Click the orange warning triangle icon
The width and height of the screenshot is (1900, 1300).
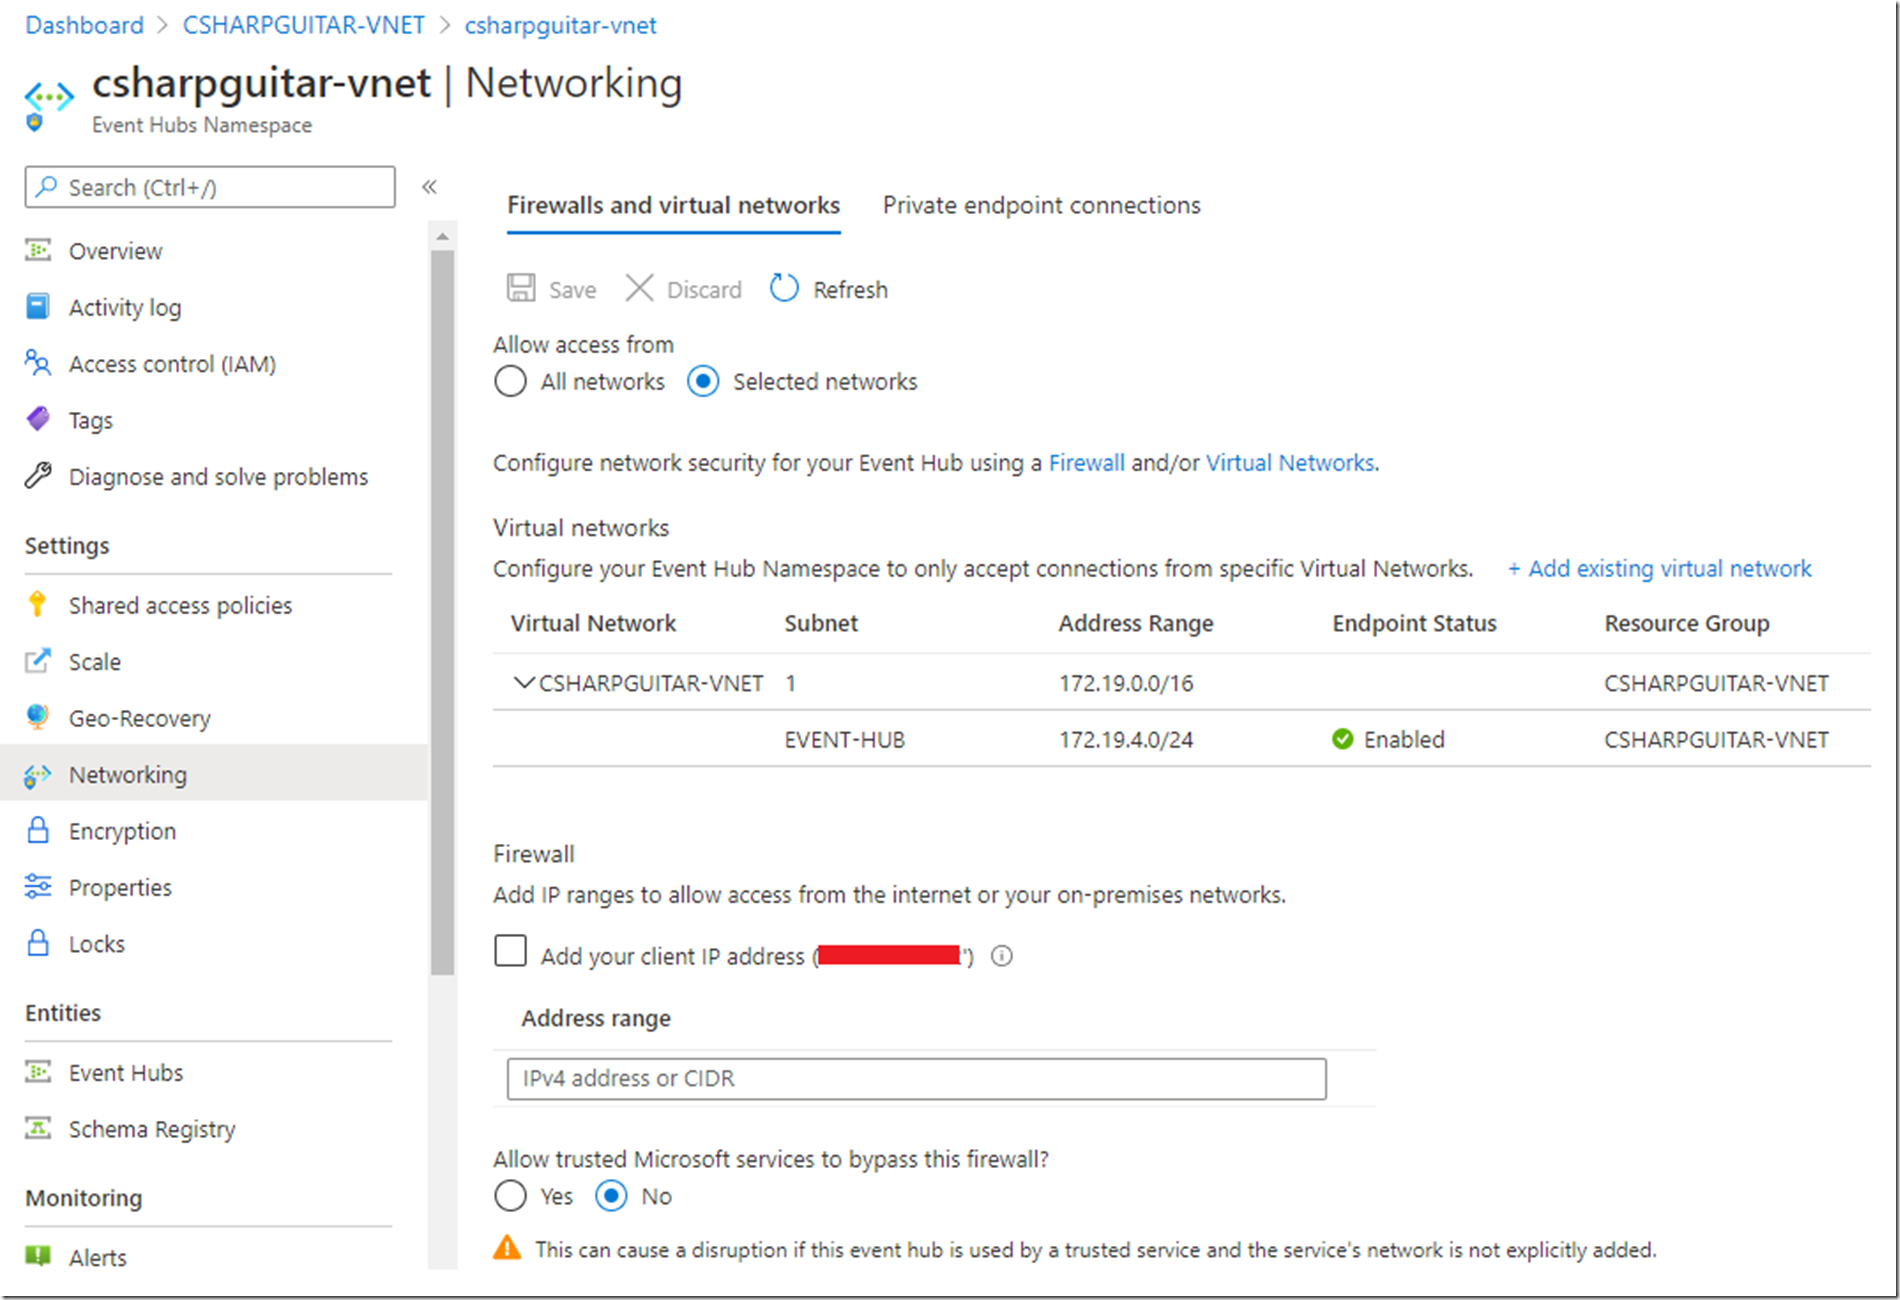[x=508, y=1248]
